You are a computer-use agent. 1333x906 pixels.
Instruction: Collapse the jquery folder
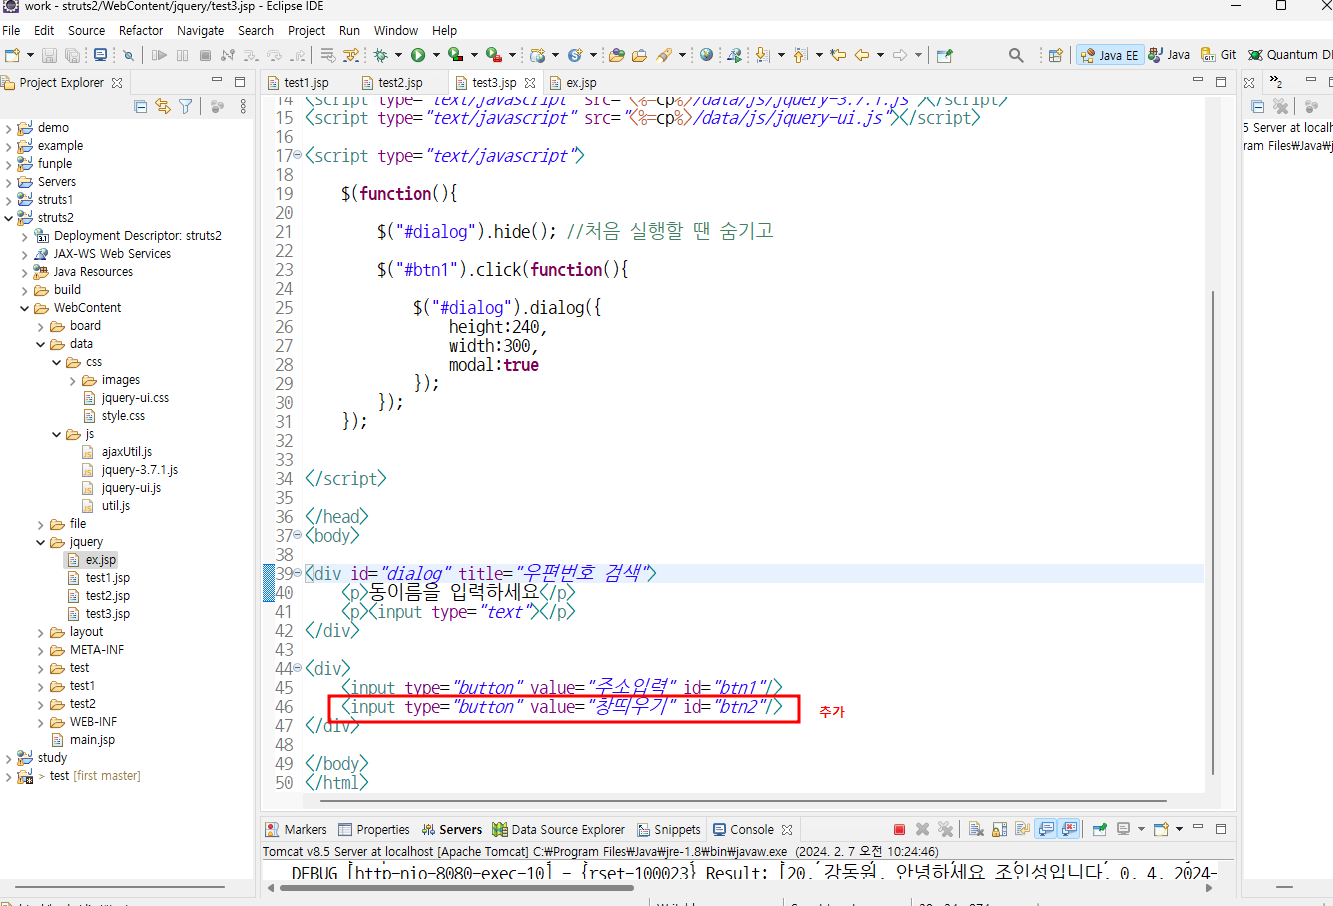point(40,542)
